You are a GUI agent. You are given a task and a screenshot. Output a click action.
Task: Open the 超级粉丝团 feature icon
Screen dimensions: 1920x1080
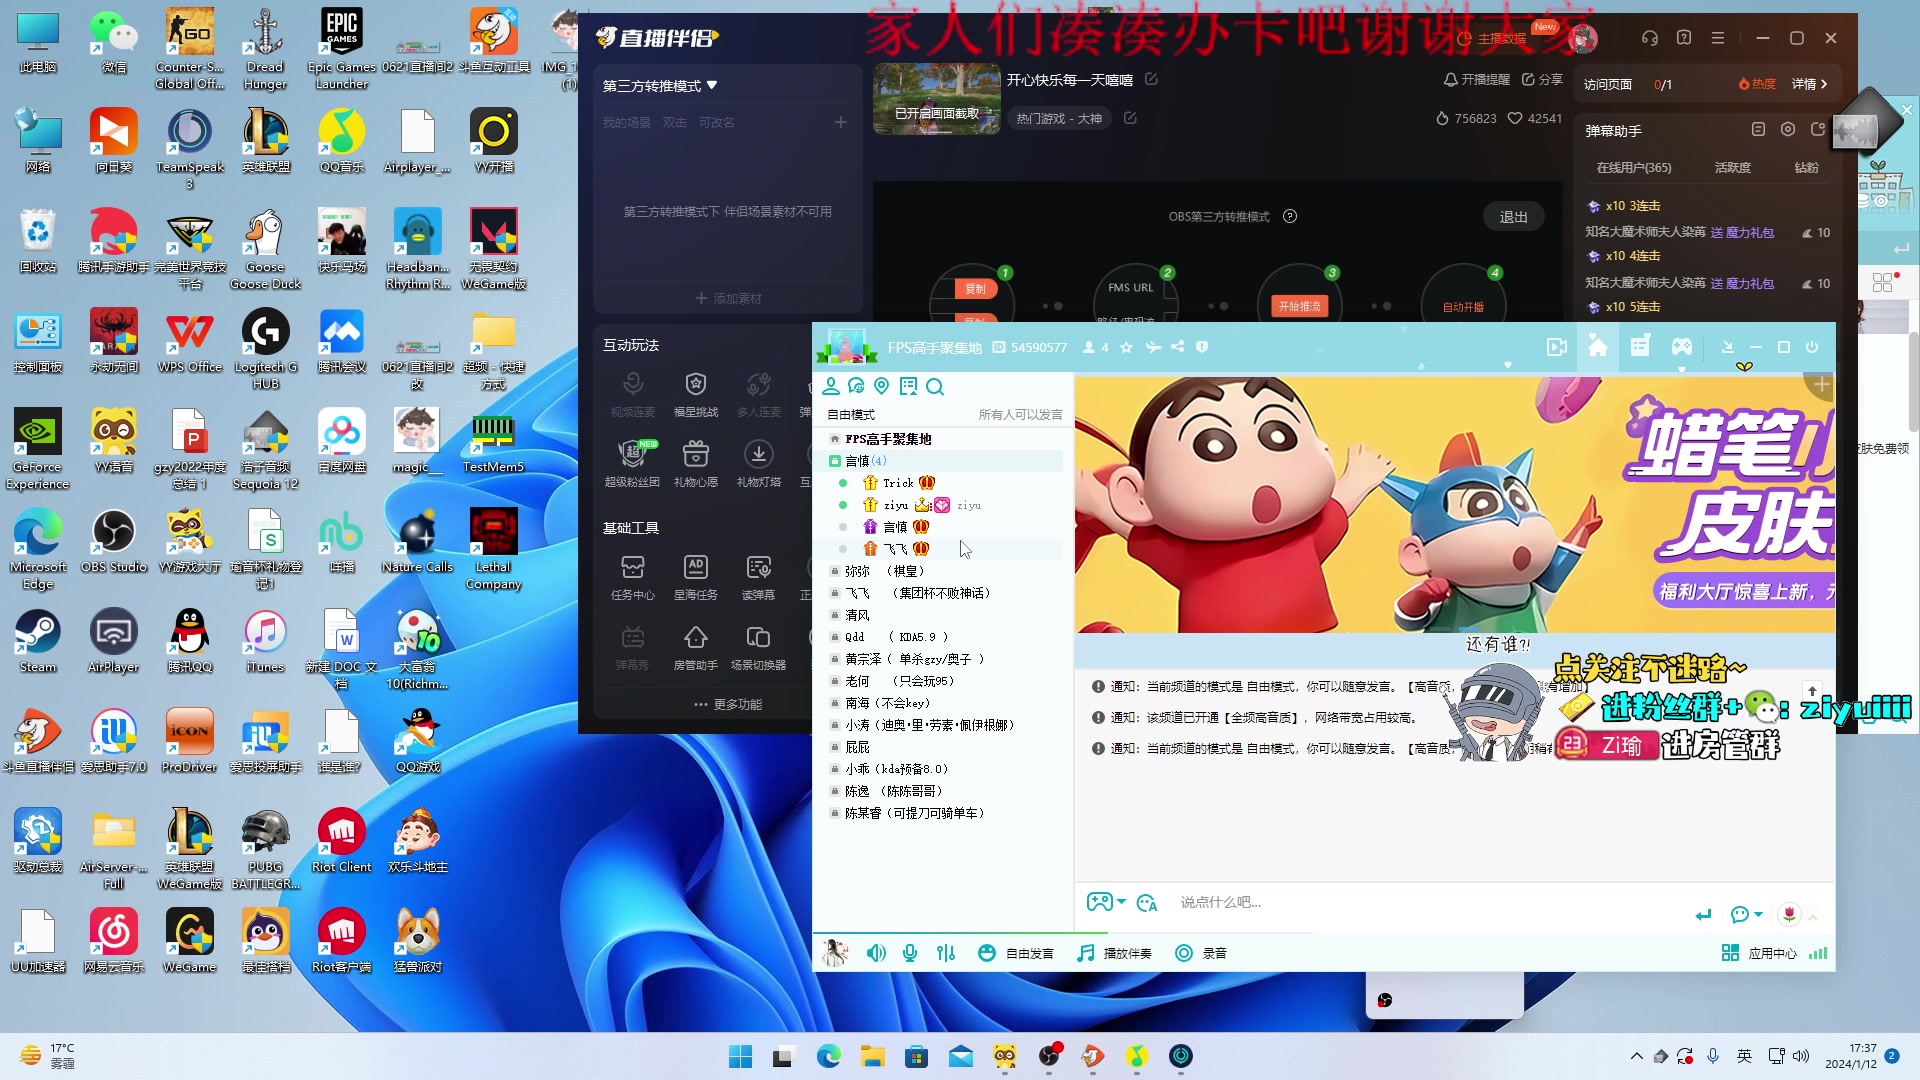(632, 463)
